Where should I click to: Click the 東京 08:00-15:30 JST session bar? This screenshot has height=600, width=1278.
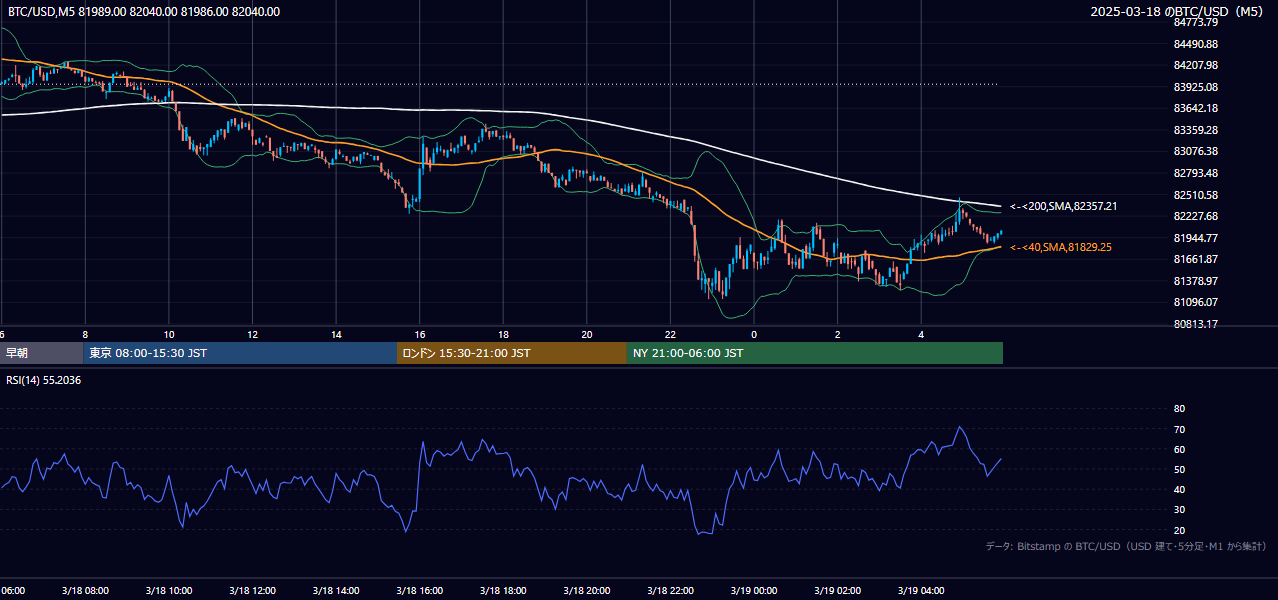[240, 353]
